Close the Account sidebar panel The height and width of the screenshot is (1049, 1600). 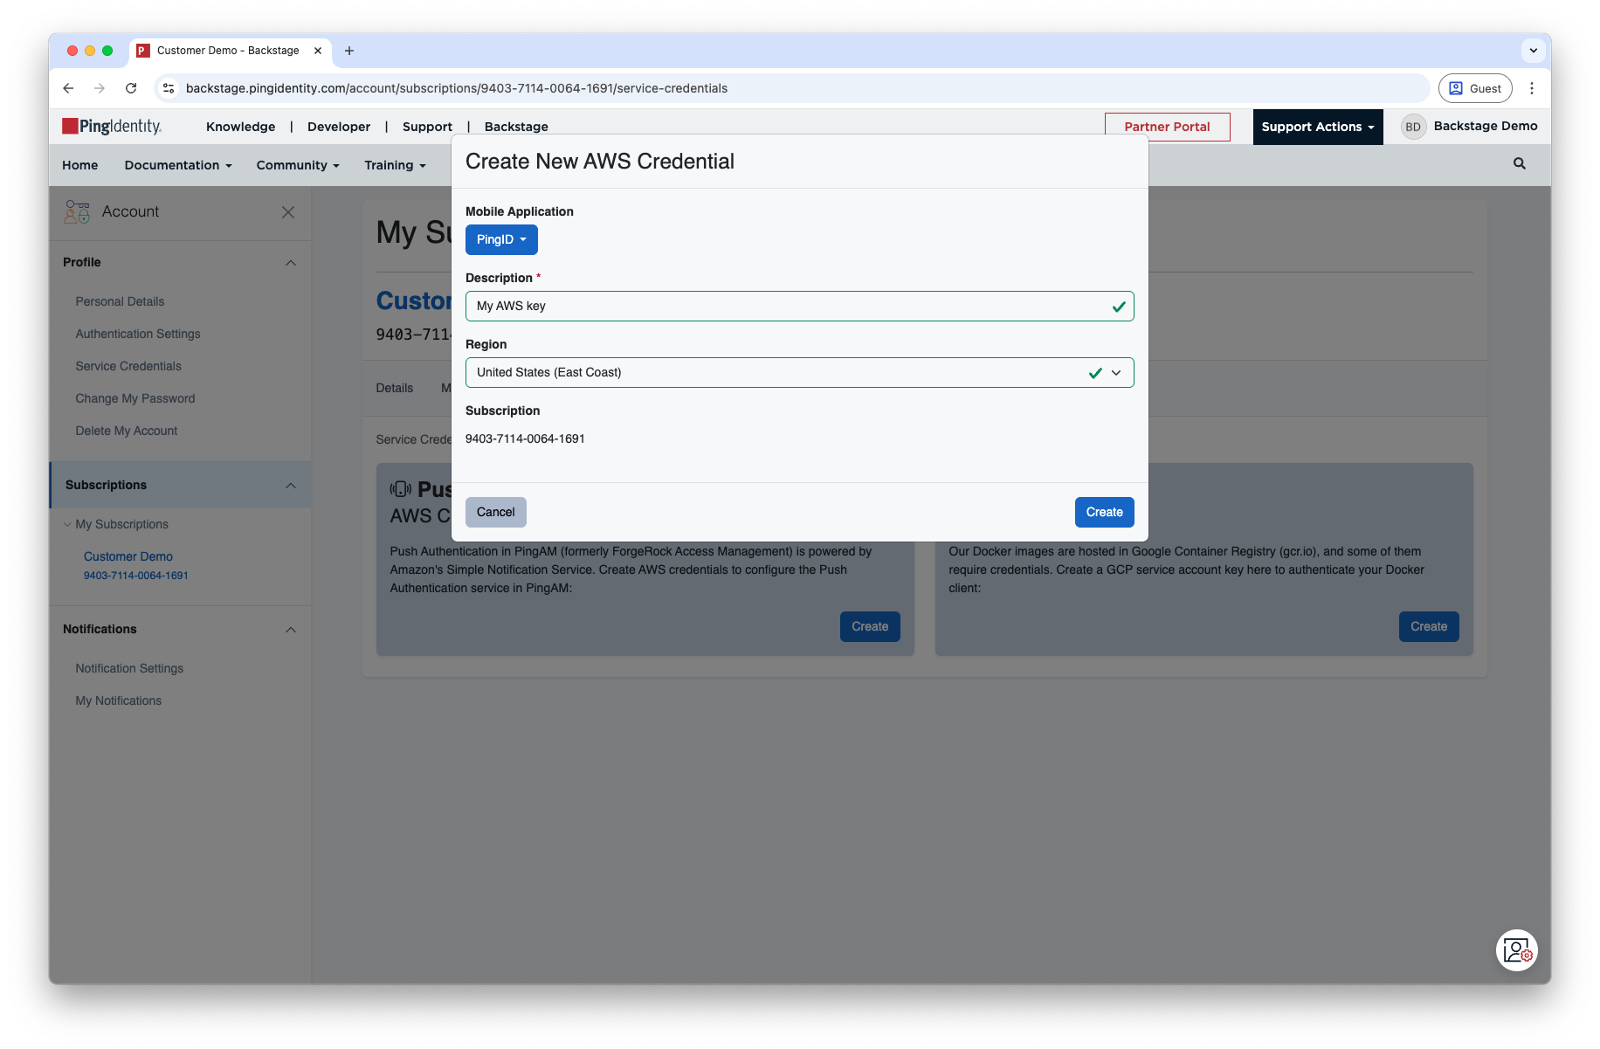point(288,212)
